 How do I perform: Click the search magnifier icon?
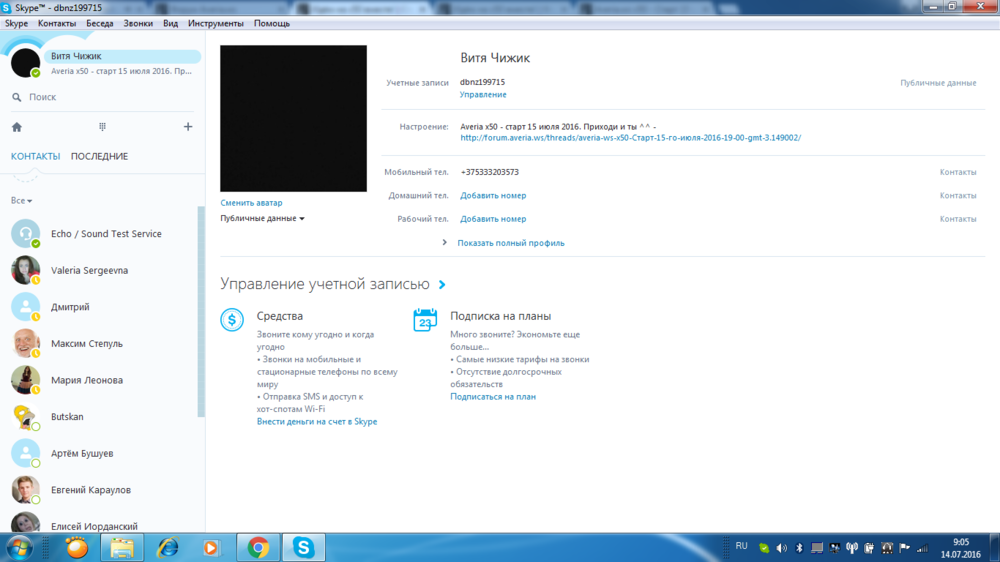pyautogui.click(x=17, y=97)
